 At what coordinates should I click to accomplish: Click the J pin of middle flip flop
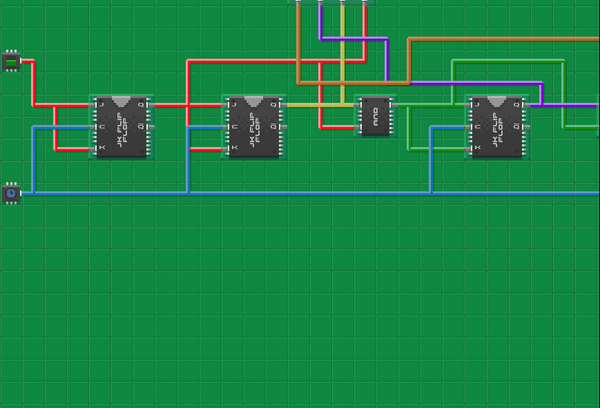coord(224,105)
